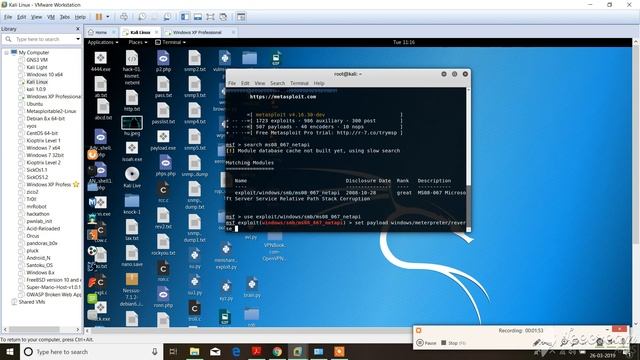The image size is (640, 360).
Task: Switch to the Windows XP Professional tab
Action: (x=197, y=32)
